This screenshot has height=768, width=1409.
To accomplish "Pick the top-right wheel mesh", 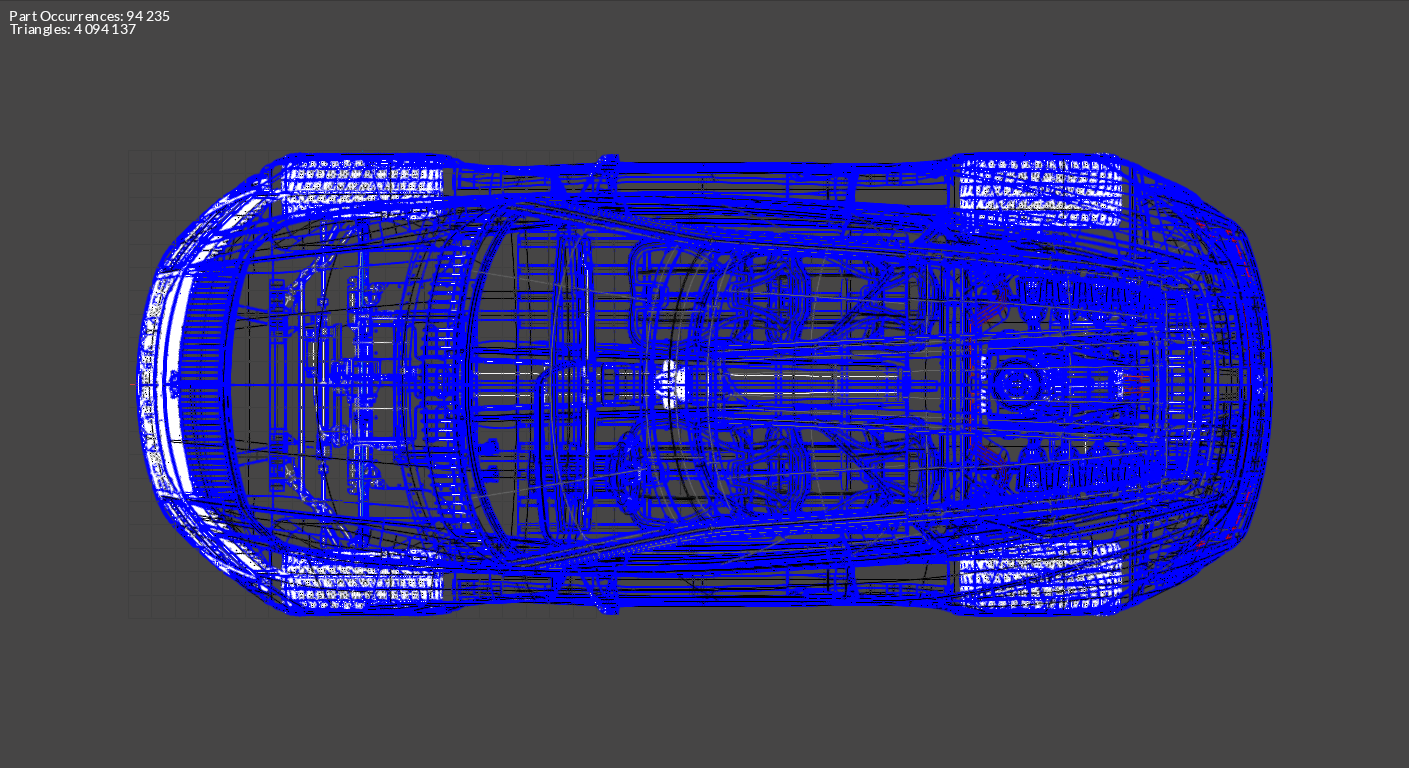I will [1040, 192].
